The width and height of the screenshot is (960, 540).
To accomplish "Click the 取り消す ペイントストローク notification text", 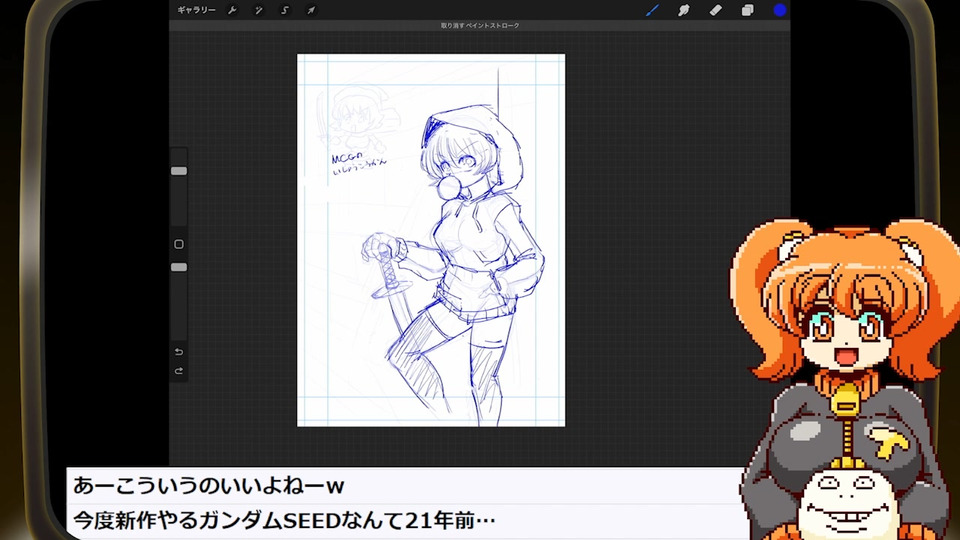I will [x=480, y=26].
